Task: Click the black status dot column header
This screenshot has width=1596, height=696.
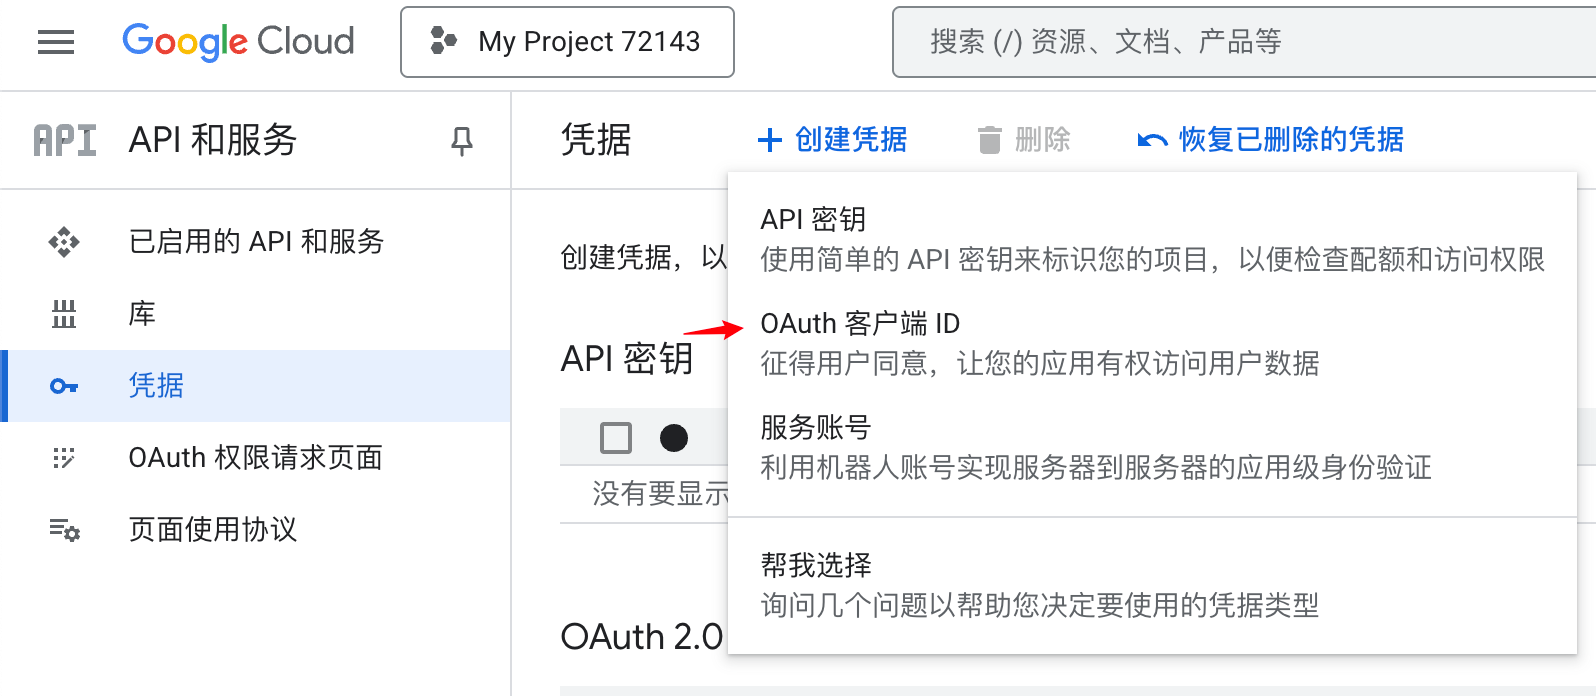Action: [x=674, y=438]
